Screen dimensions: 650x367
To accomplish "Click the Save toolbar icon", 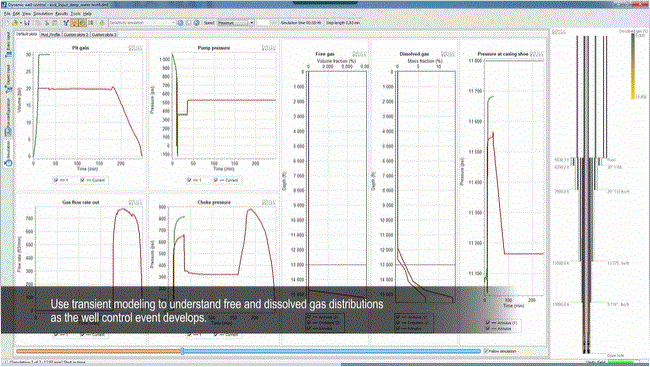I will [26, 23].
